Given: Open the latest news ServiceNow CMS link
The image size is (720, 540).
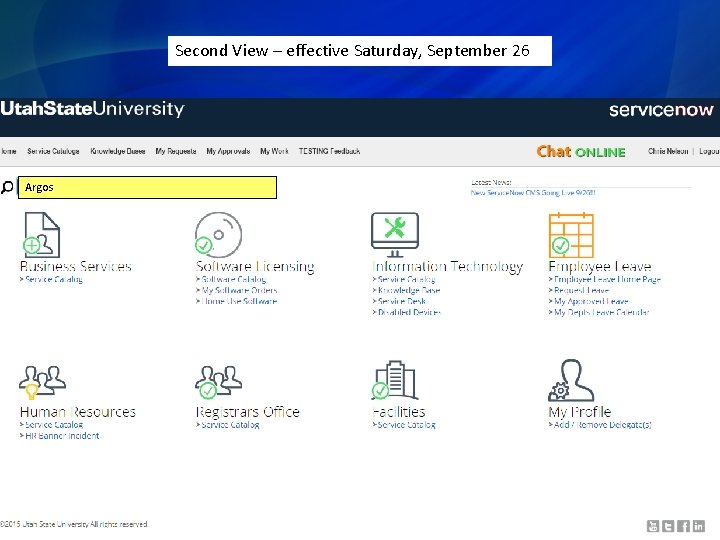Looking at the screenshot, I should tap(533, 193).
